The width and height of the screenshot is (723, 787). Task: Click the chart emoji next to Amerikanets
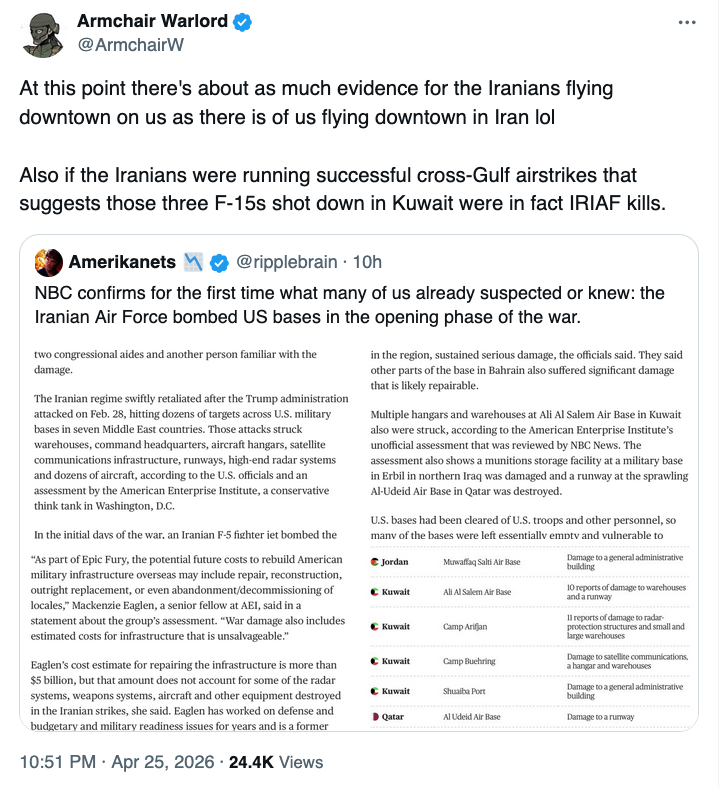(x=194, y=262)
